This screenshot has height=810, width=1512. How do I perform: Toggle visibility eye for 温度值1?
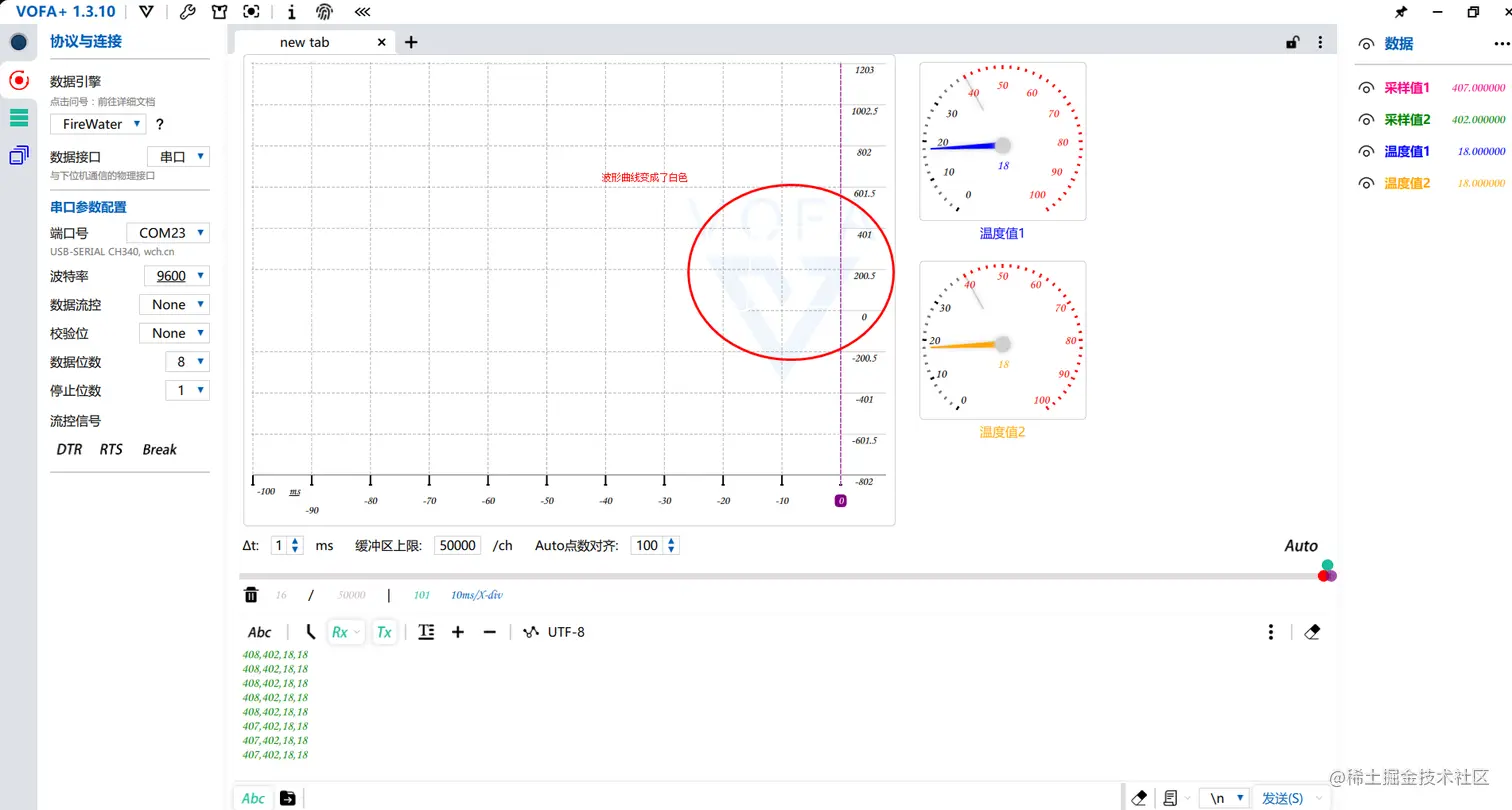pyautogui.click(x=1365, y=151)
